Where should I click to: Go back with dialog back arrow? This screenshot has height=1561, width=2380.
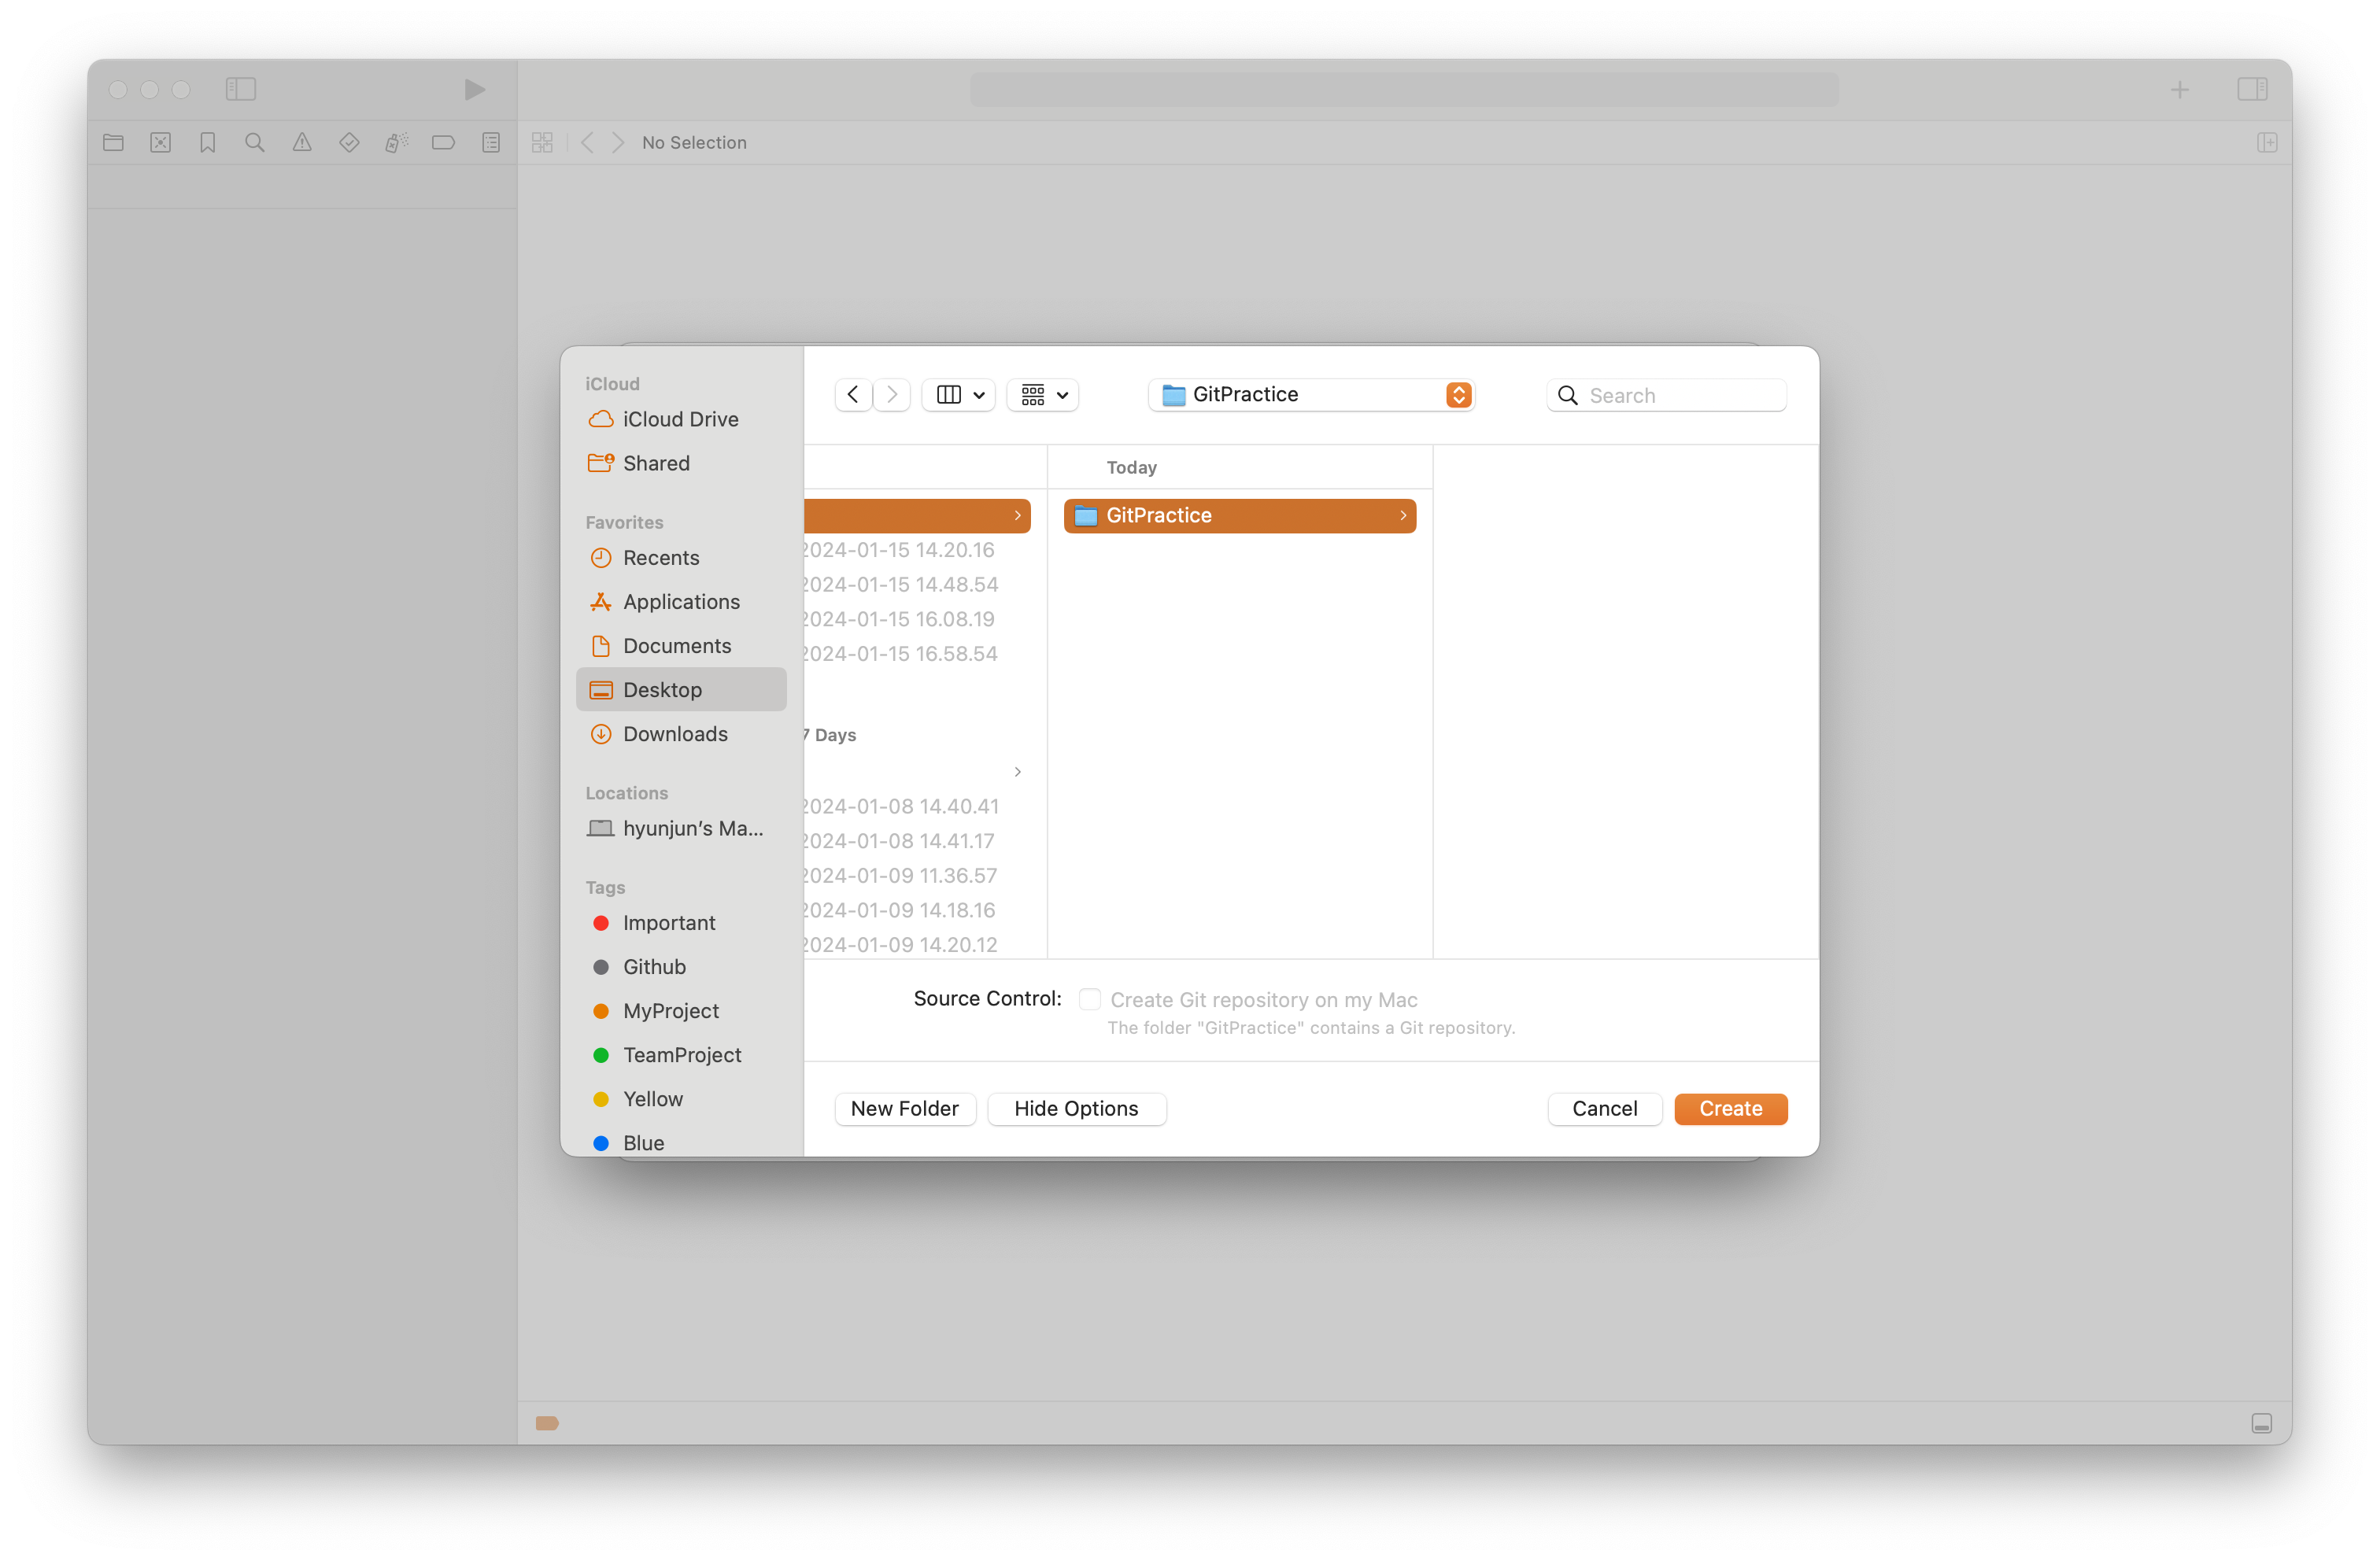853,395
